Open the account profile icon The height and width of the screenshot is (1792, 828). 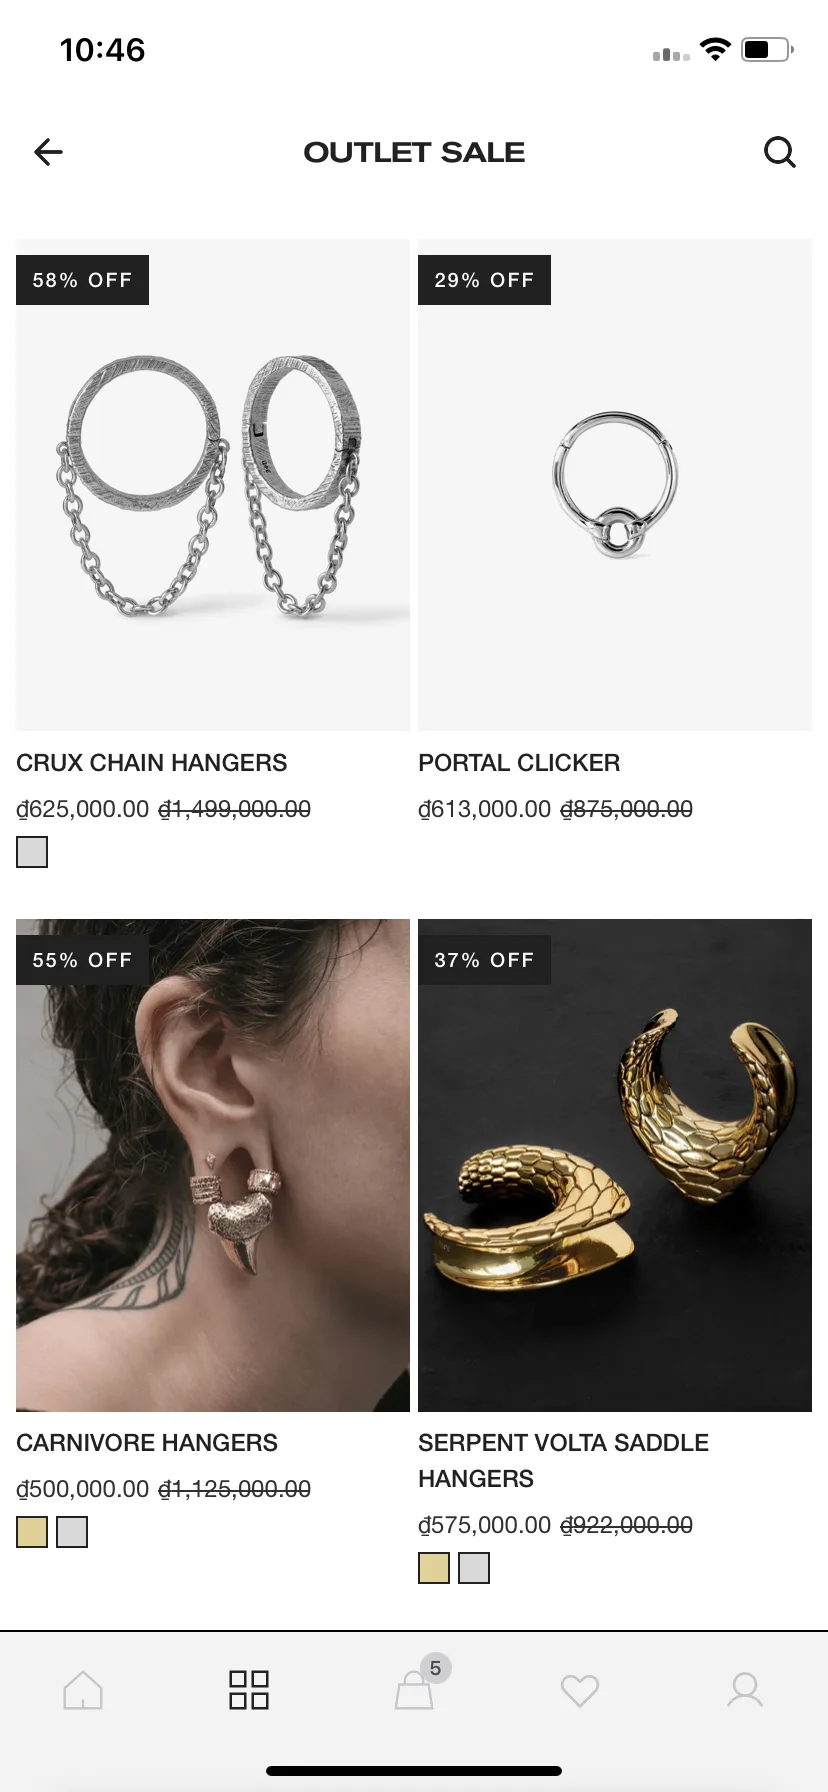[x=745, y=1690]
